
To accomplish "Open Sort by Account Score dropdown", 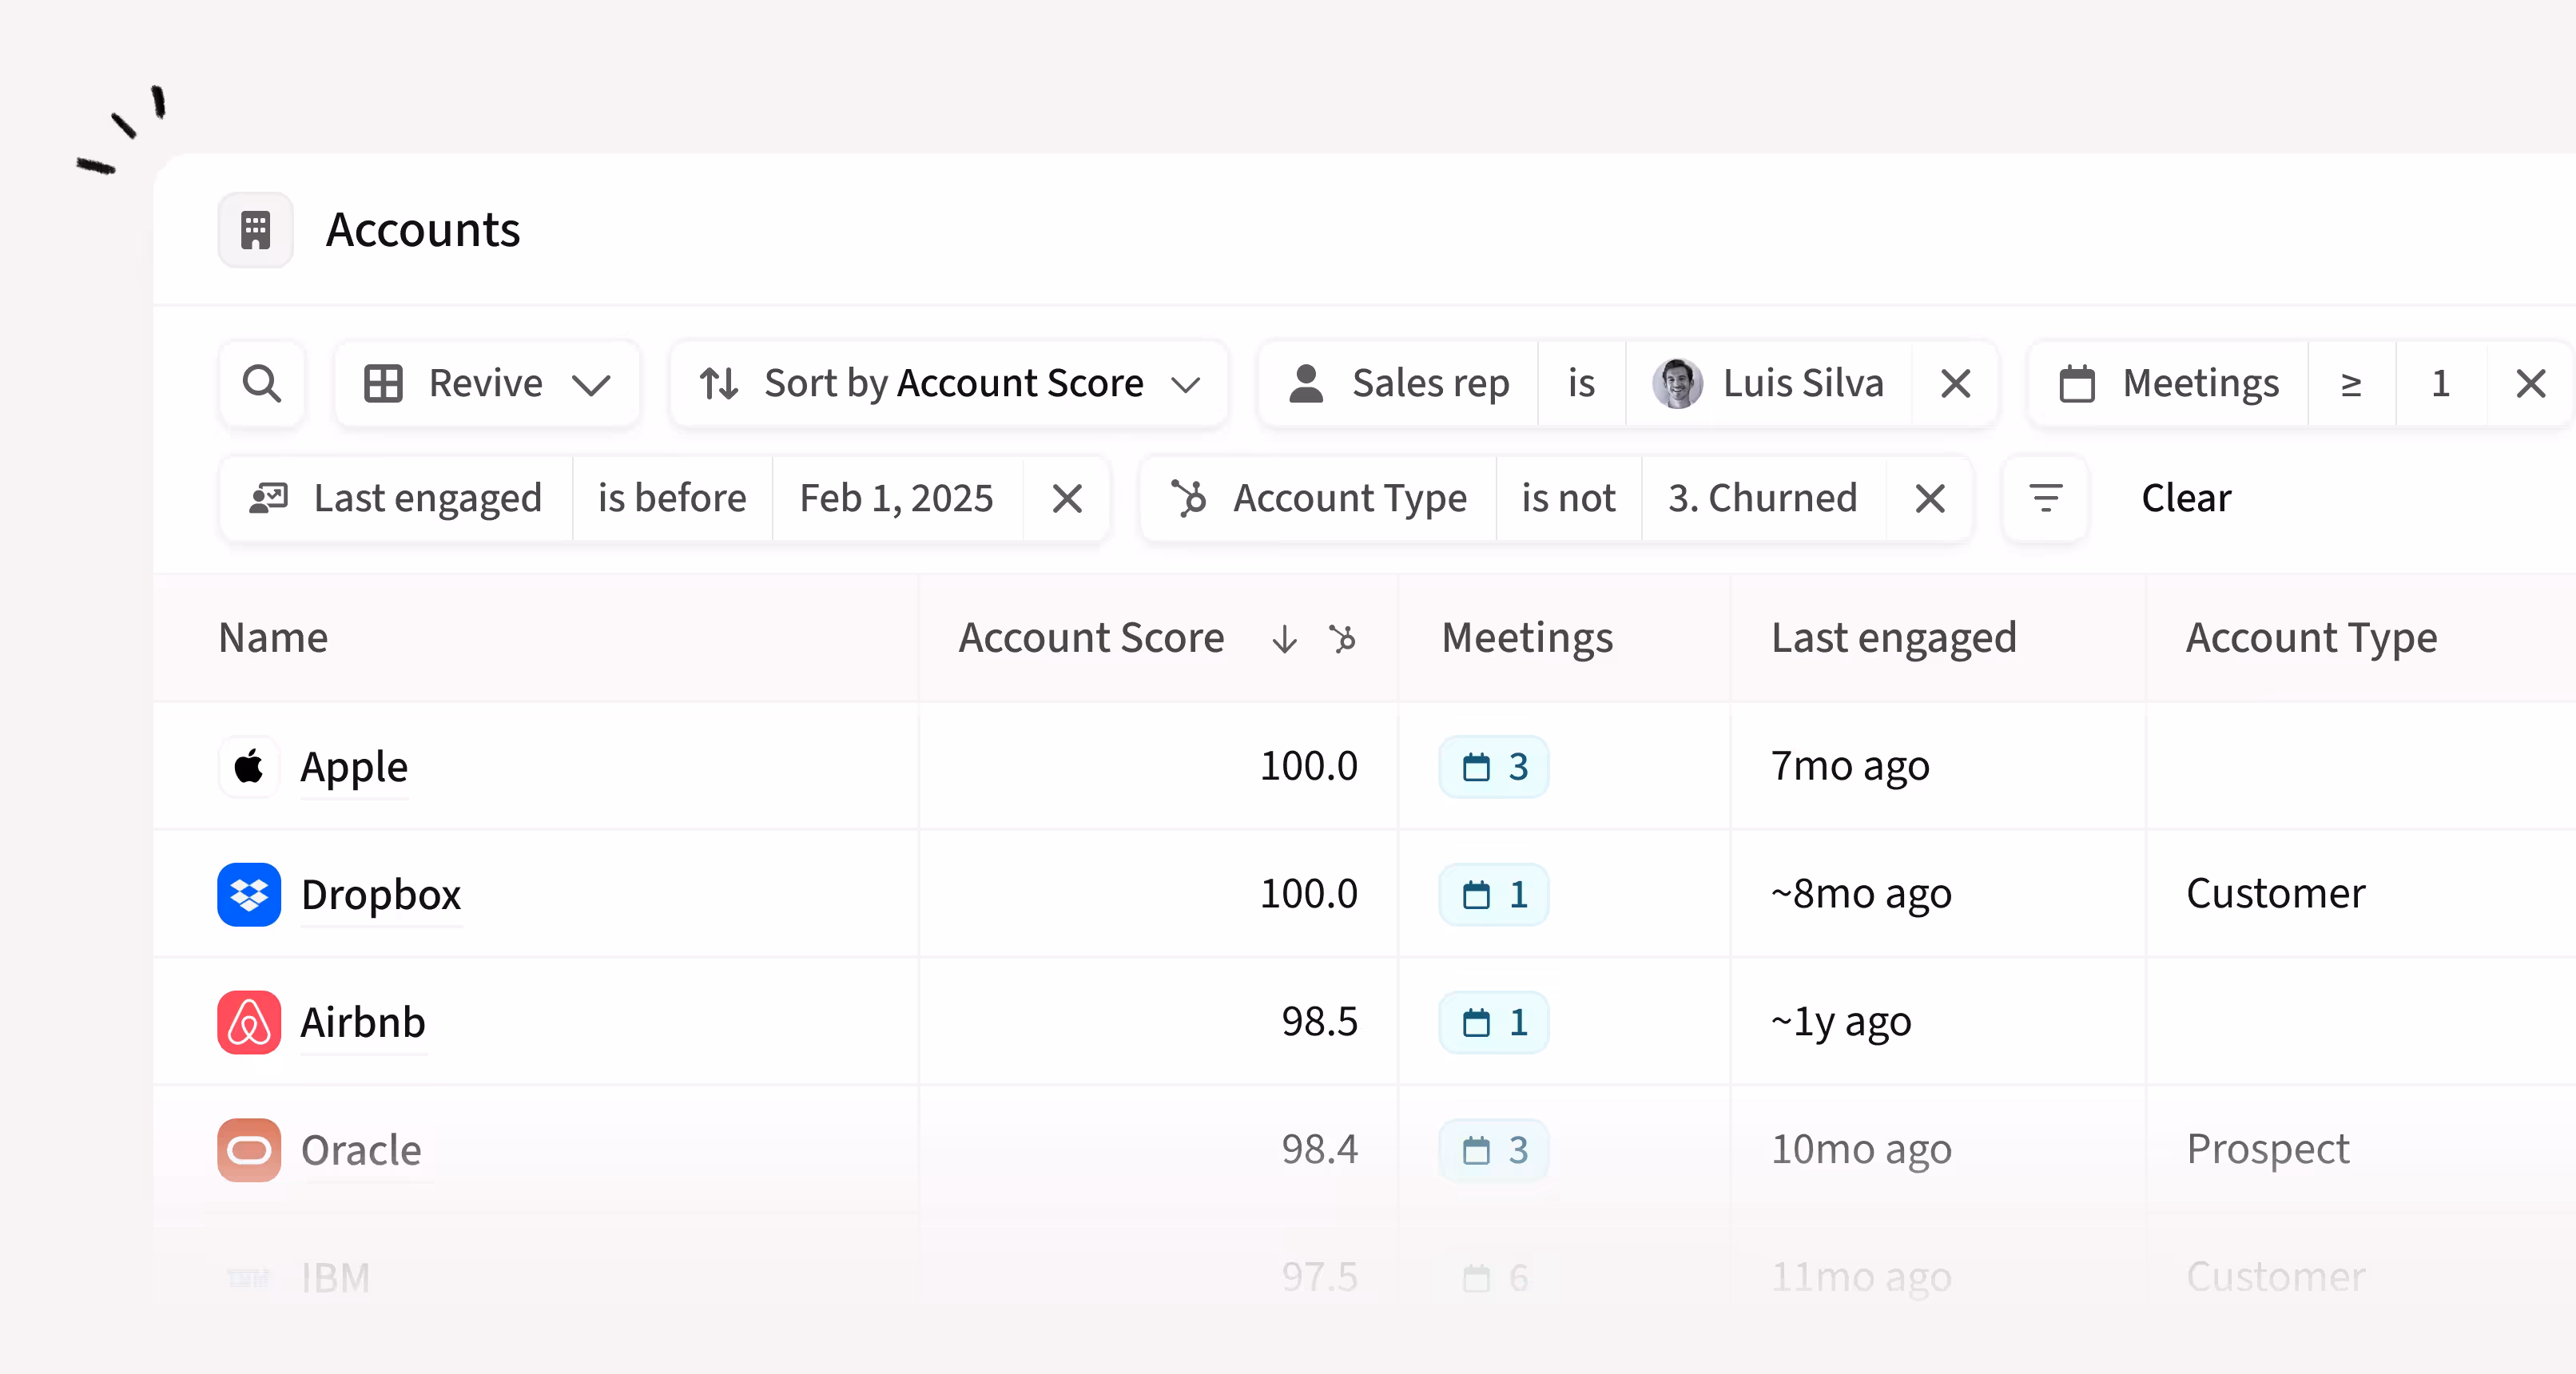I will click(x=949, y=384).
